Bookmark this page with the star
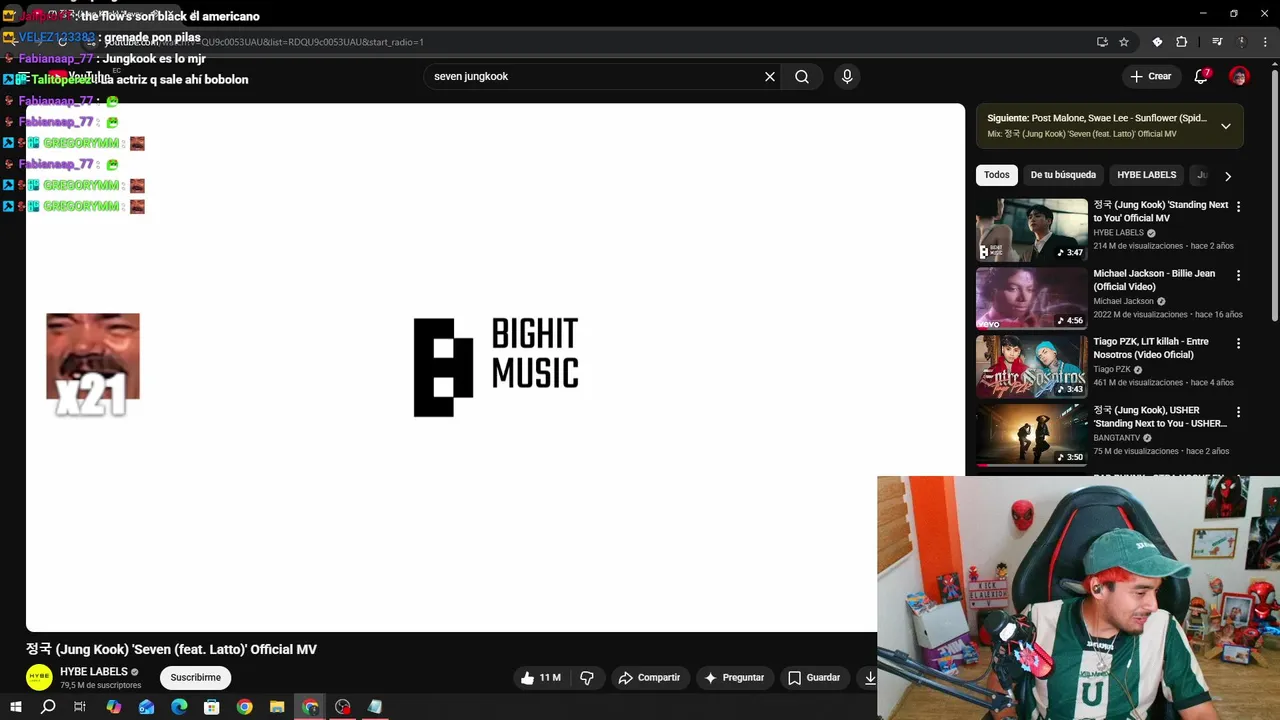The height and width of the screenshot is (720, 1280). pyautogui.click(x=1124, y=42)
